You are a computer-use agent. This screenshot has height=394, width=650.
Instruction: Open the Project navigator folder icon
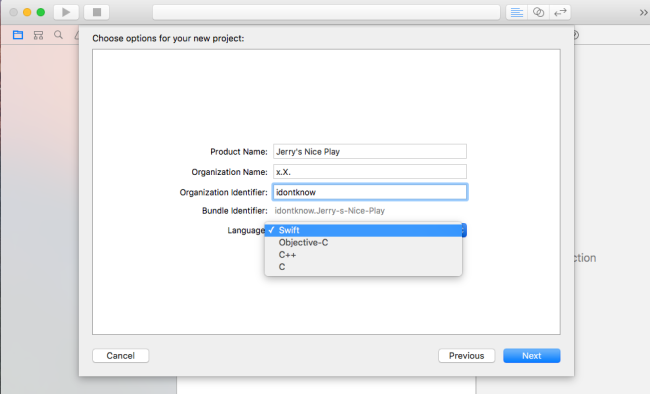pos(18,35)
